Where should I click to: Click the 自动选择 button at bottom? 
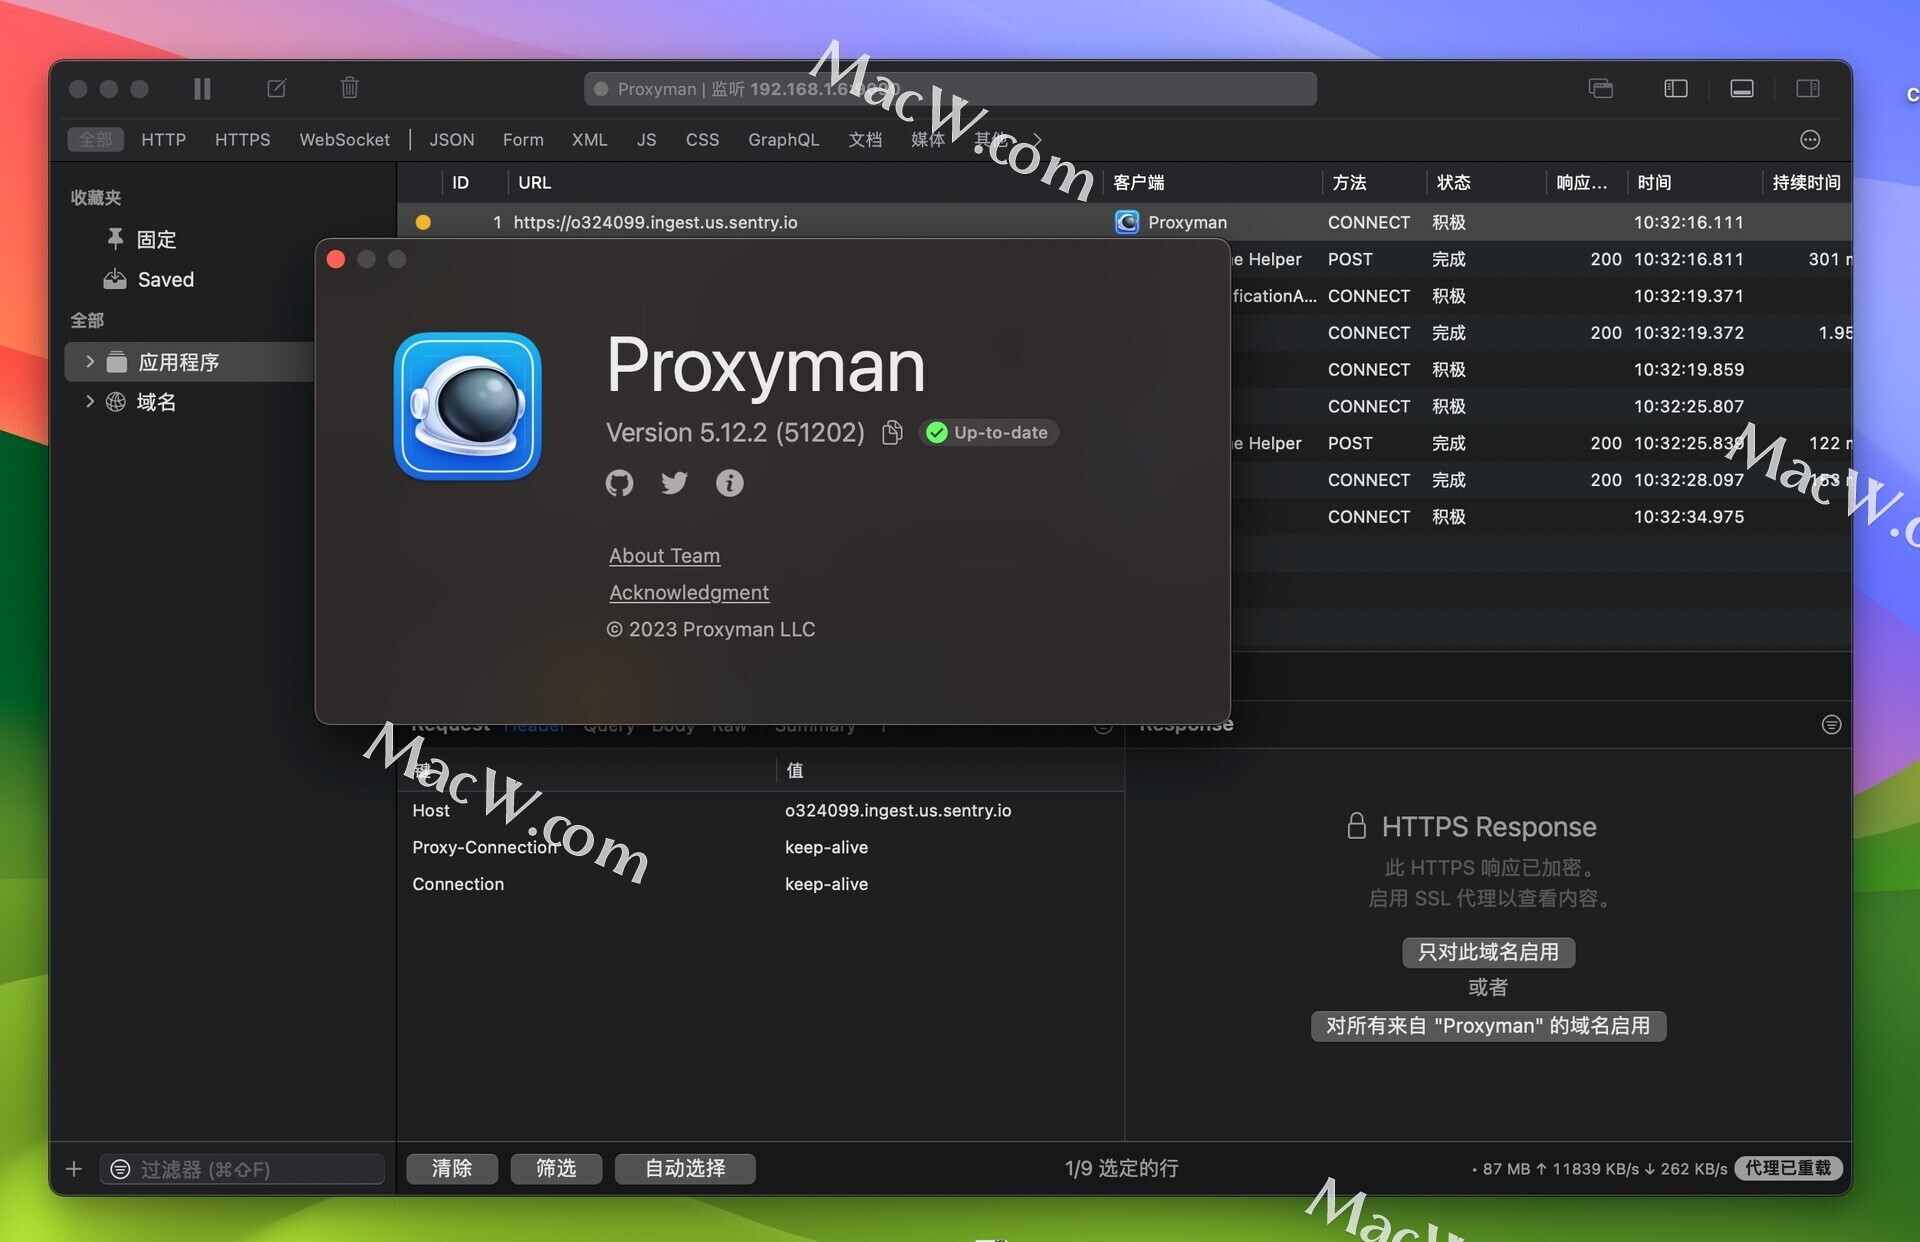point(684,1168)
